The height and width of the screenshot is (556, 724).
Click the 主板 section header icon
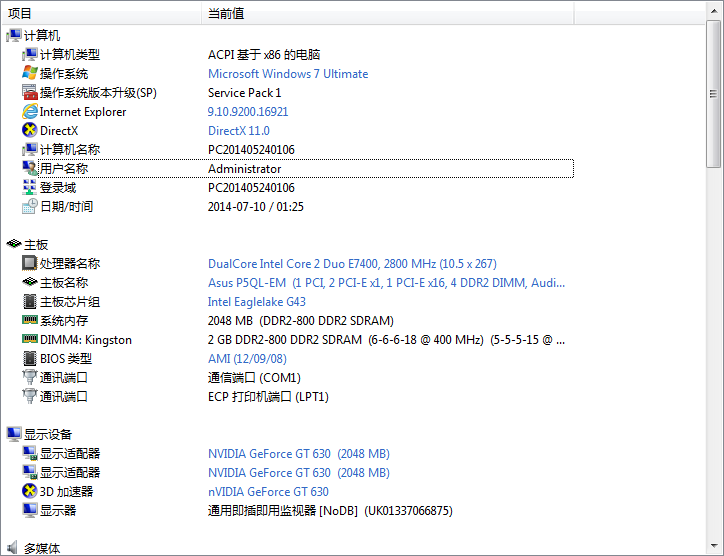point(14,244)
